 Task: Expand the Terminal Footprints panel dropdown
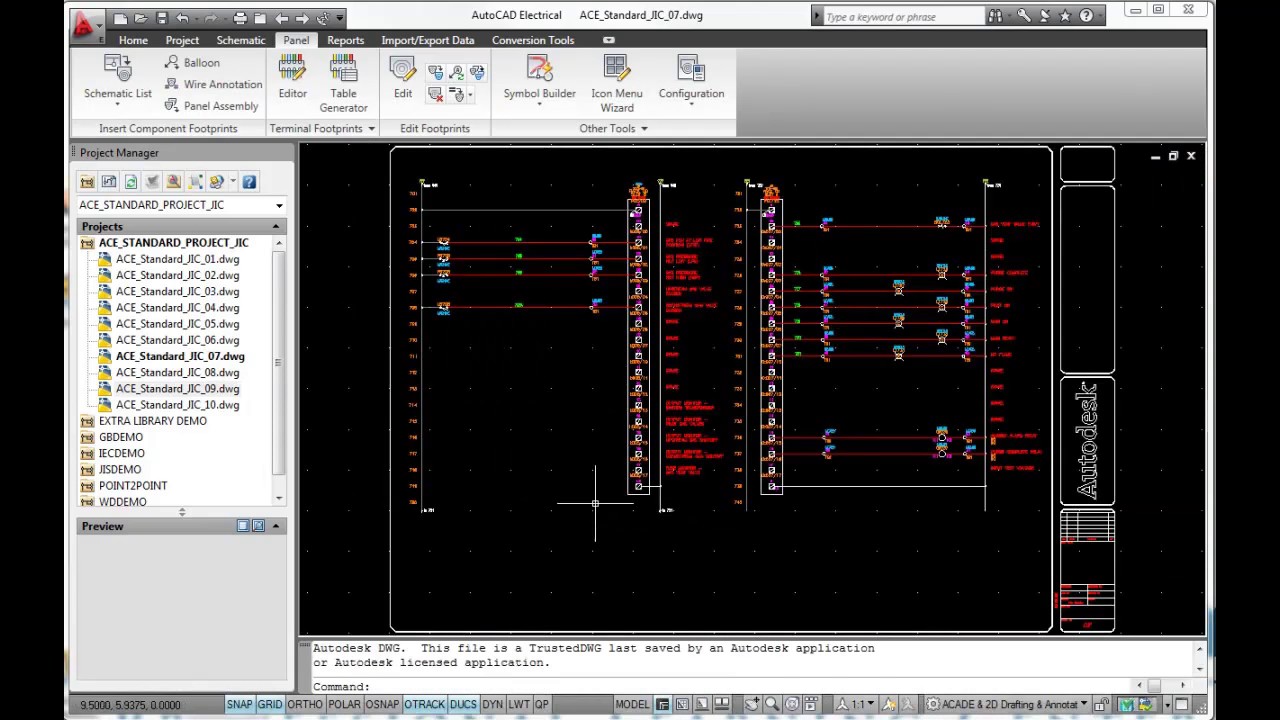[x=371, y=129]
